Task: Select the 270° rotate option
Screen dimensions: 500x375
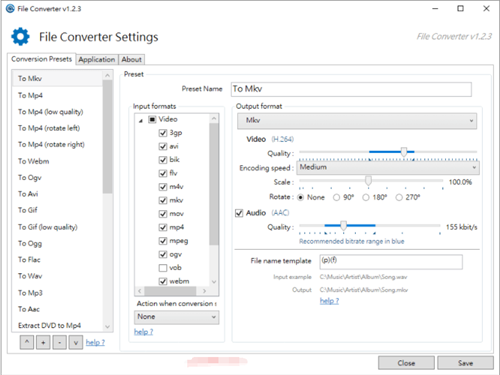Action: coord(399,197)
